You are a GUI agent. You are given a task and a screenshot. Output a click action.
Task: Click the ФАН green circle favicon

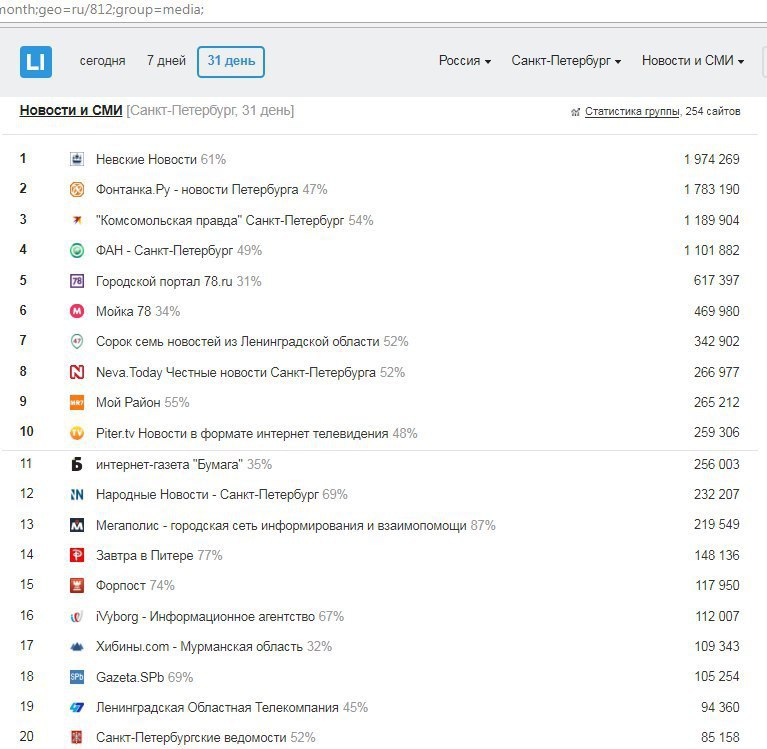click(x=77, y=250)
